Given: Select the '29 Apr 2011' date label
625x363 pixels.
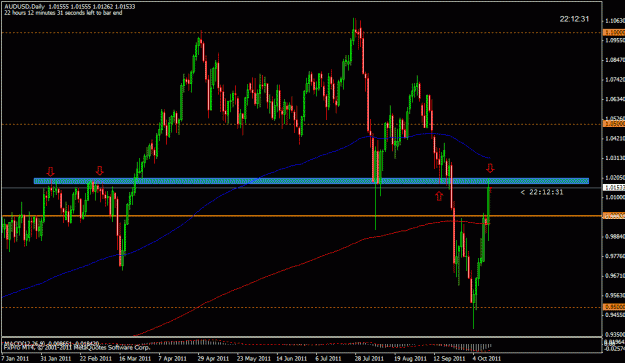Looking at the screenshot, I should pyautogui.click(x=213, y=358).
